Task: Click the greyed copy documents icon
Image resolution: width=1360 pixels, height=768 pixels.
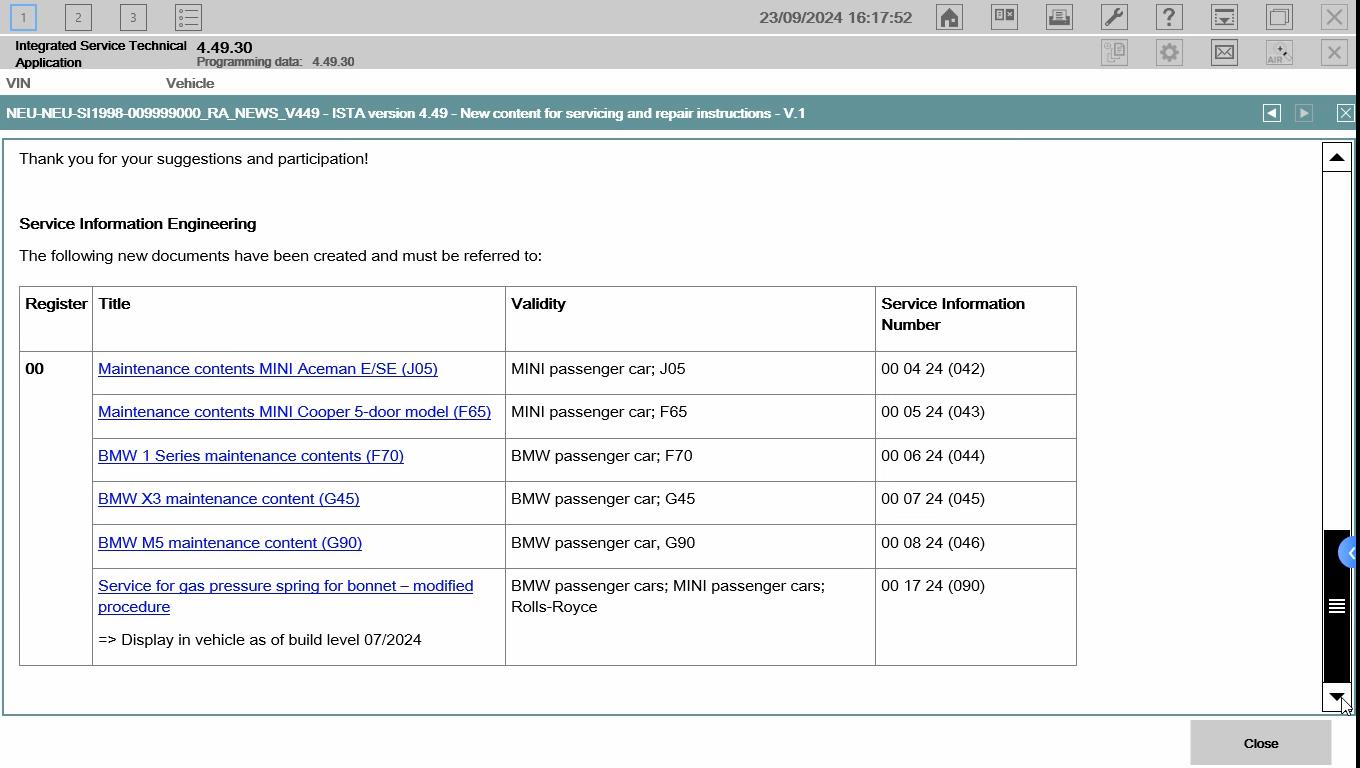Action: coord(1114,53)
